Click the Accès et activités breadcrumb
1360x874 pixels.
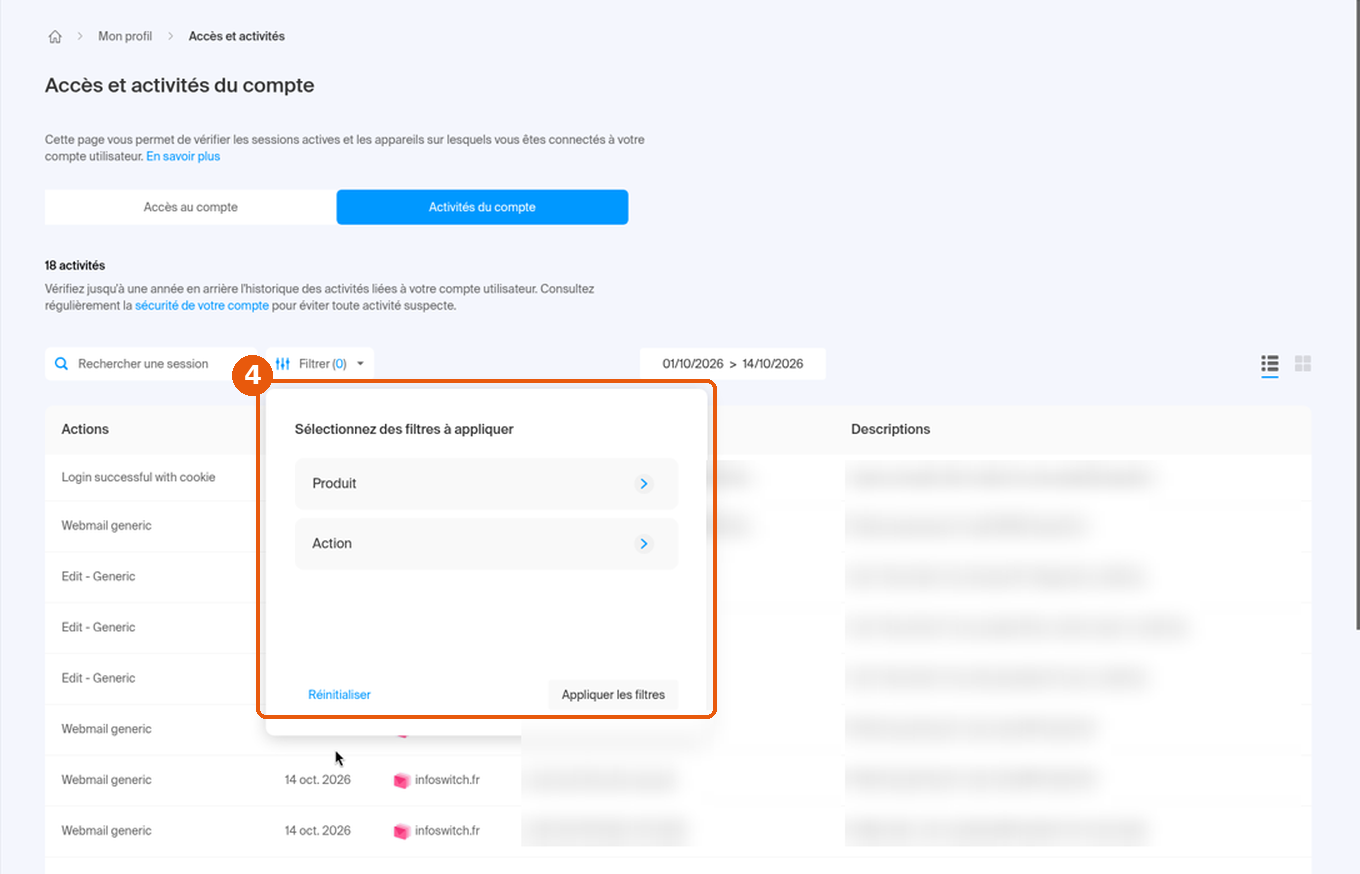(237, 36)
